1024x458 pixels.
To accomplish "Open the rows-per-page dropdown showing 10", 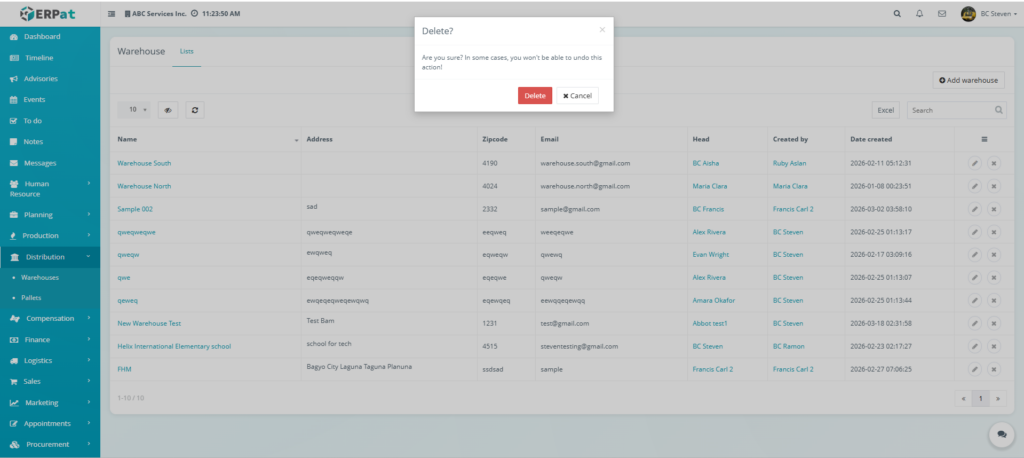I will 134,110.
